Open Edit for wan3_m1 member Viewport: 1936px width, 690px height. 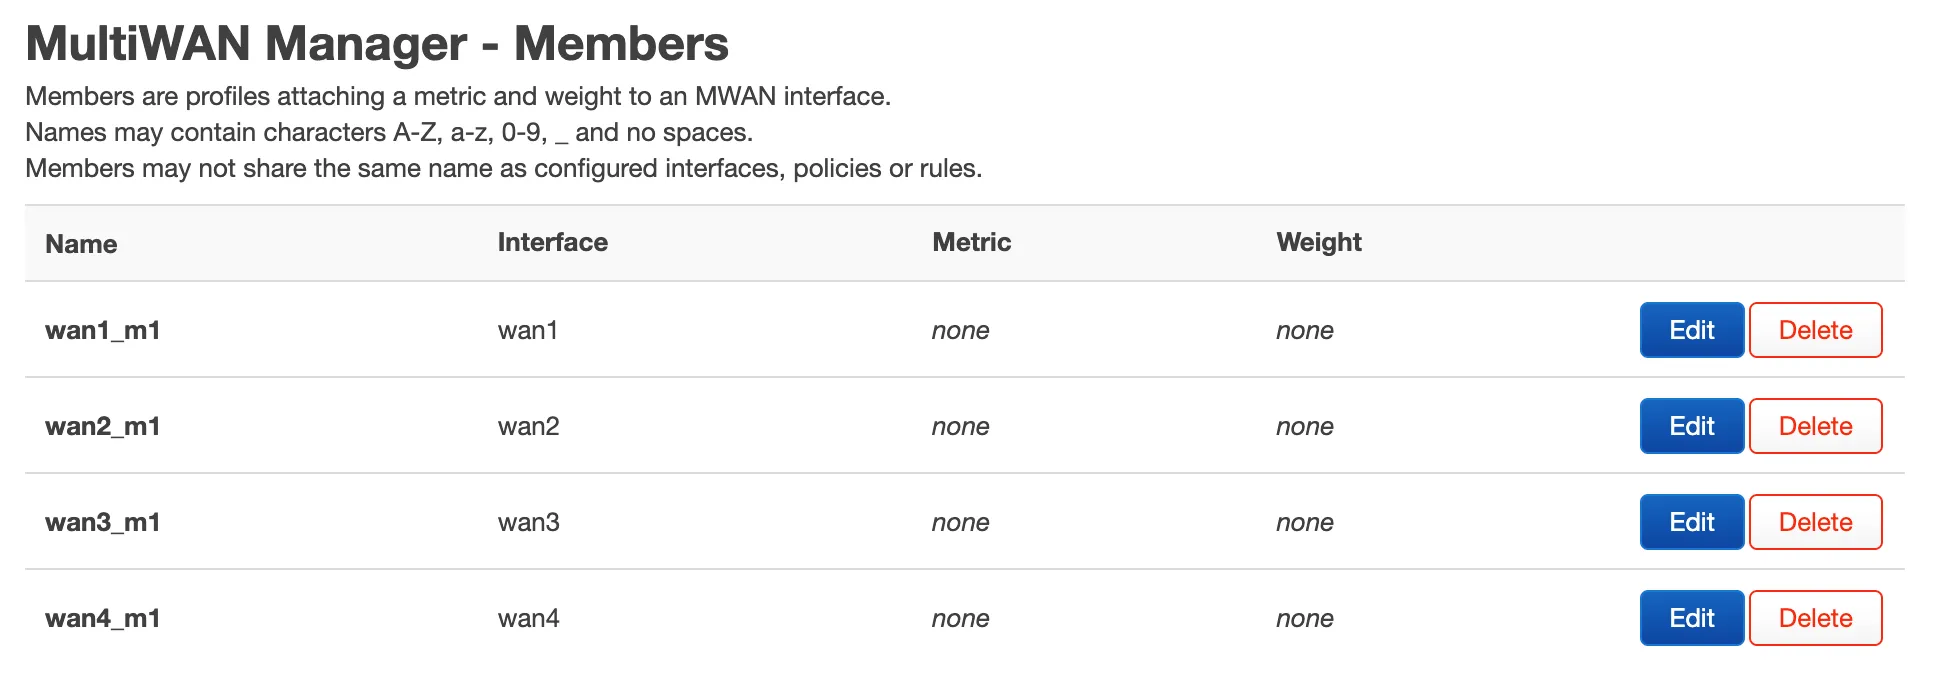tap(1691, 522)
